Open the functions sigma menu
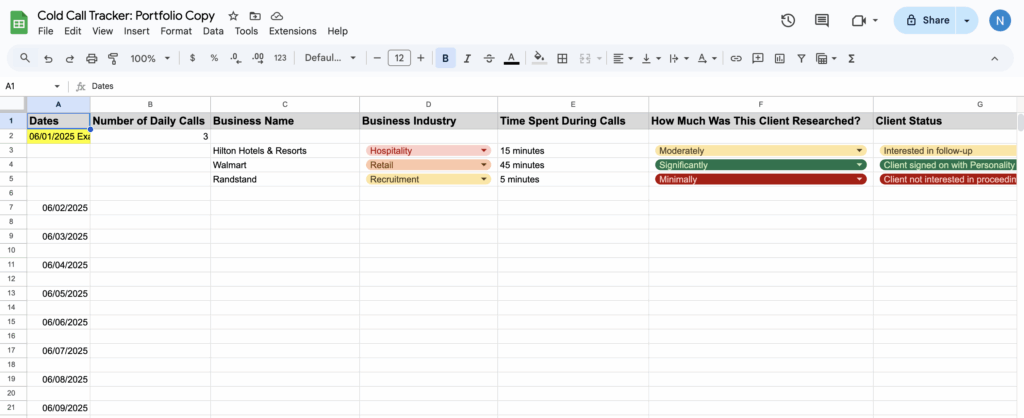 coord(851,58)
